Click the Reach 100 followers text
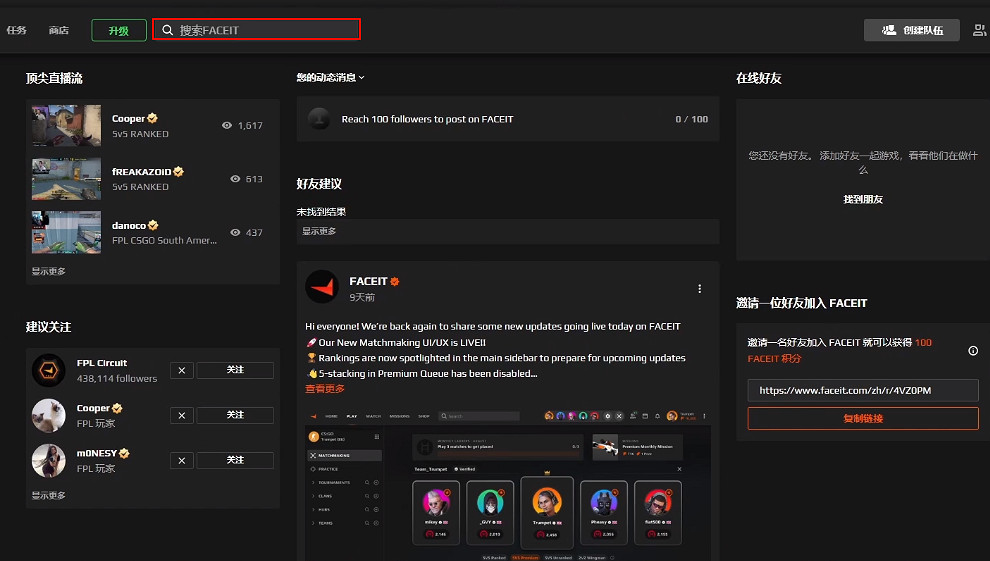This screenshot has height=561, width=990. pos(427,119)
